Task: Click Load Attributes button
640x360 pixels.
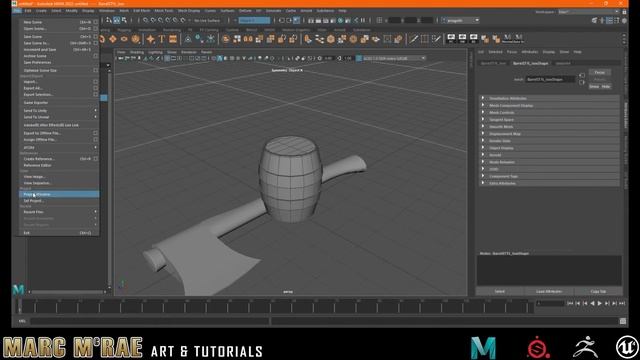Action: click(x=549, y=291)
